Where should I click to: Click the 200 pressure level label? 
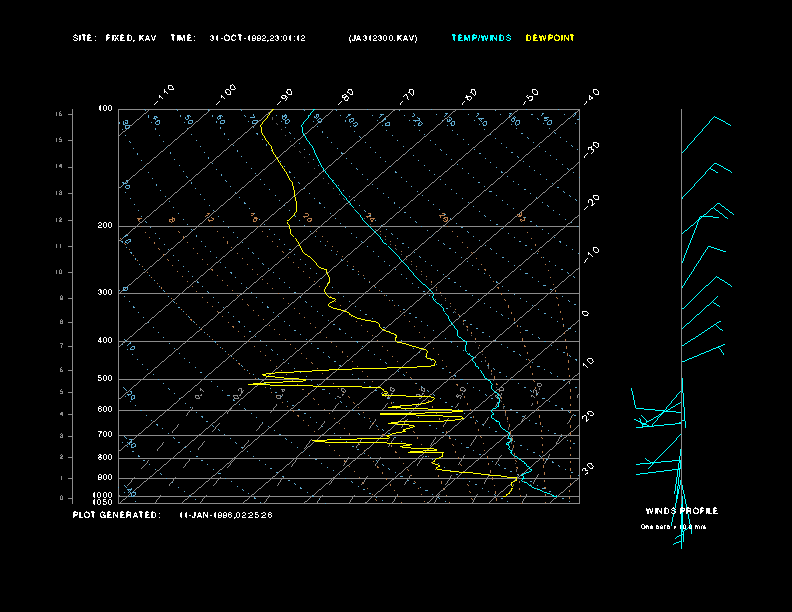click(105, 226)
